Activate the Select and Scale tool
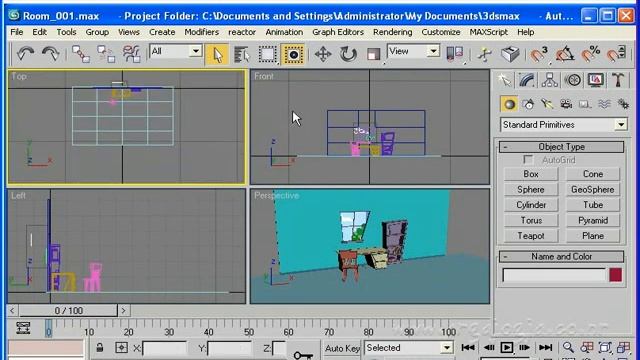640x360 pixels. (x=373, y=54)
